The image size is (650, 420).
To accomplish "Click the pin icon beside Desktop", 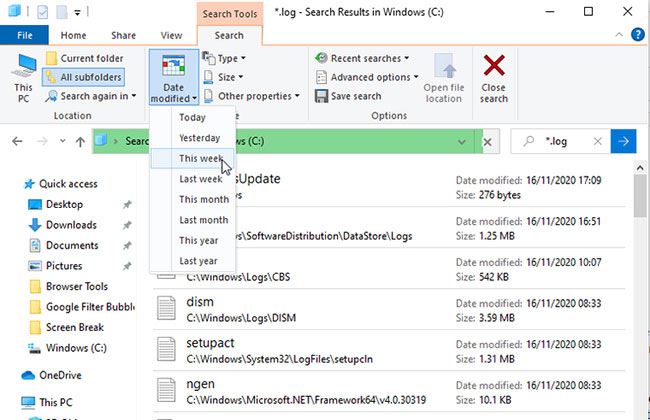I will click(127, 204).
